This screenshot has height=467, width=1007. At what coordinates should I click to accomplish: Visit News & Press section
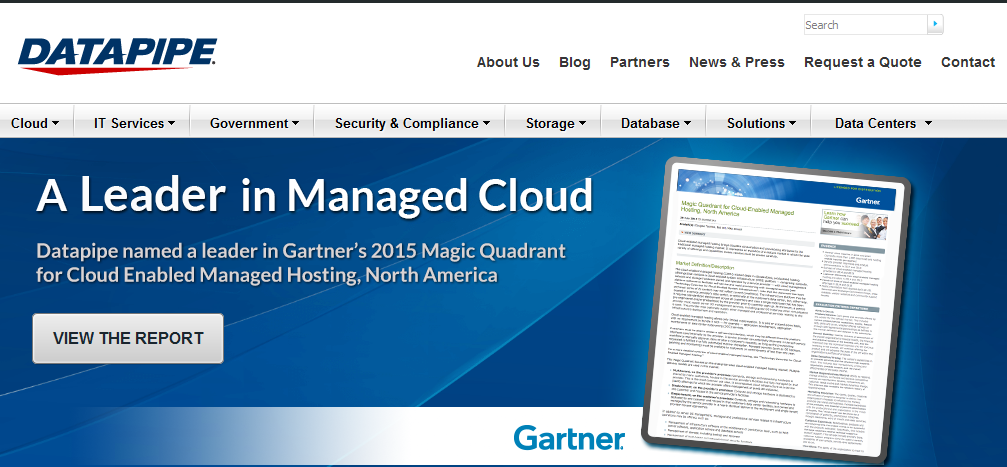(737, 62)
